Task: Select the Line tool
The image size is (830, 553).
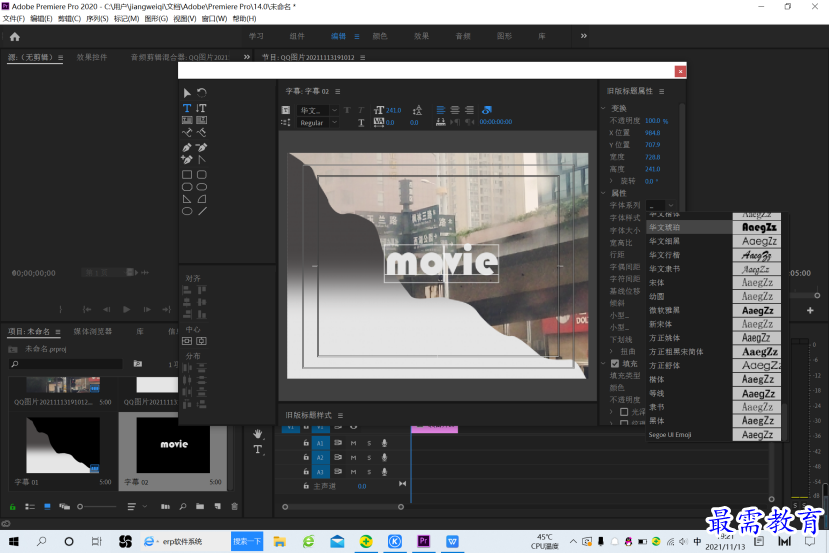Action: click(x=202, y=211)
